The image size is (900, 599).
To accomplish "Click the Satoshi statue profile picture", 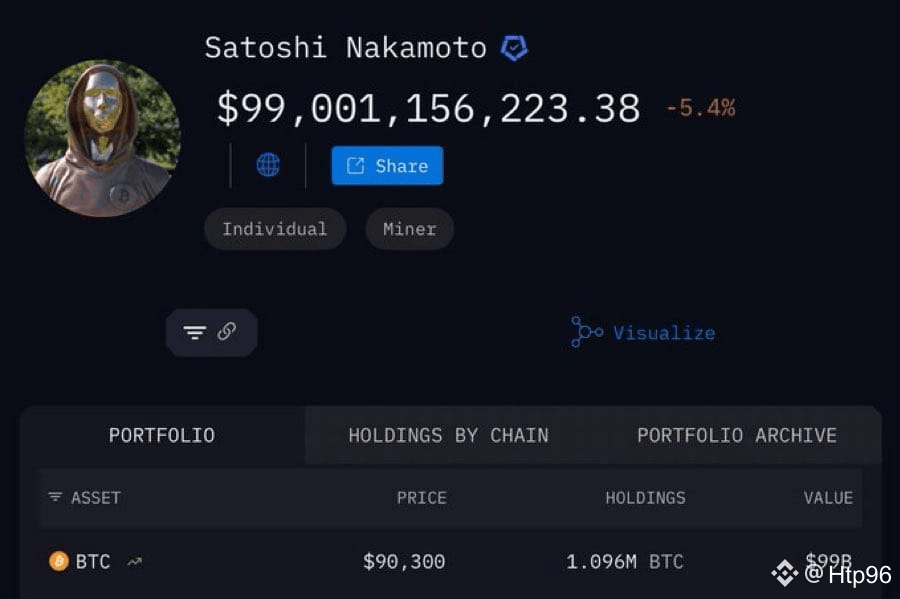I will (x=102, y=137).
